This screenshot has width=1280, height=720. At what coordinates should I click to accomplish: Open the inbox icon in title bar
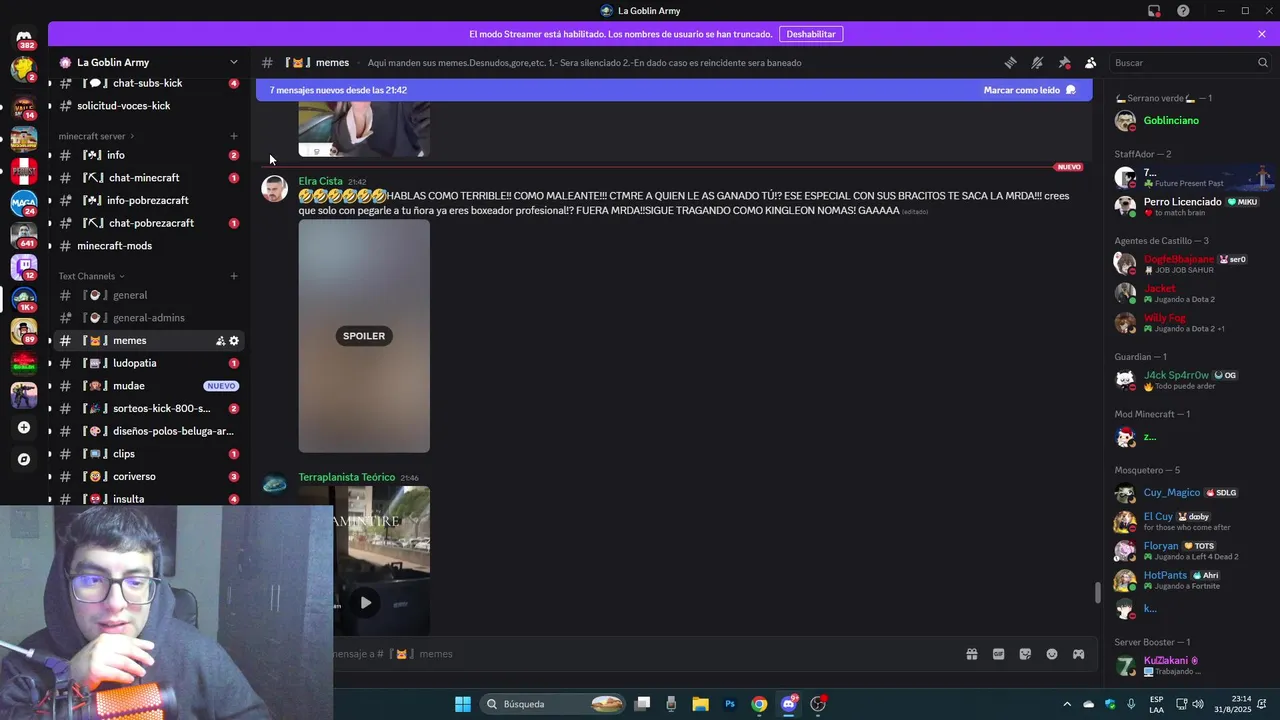[1154, 11]
